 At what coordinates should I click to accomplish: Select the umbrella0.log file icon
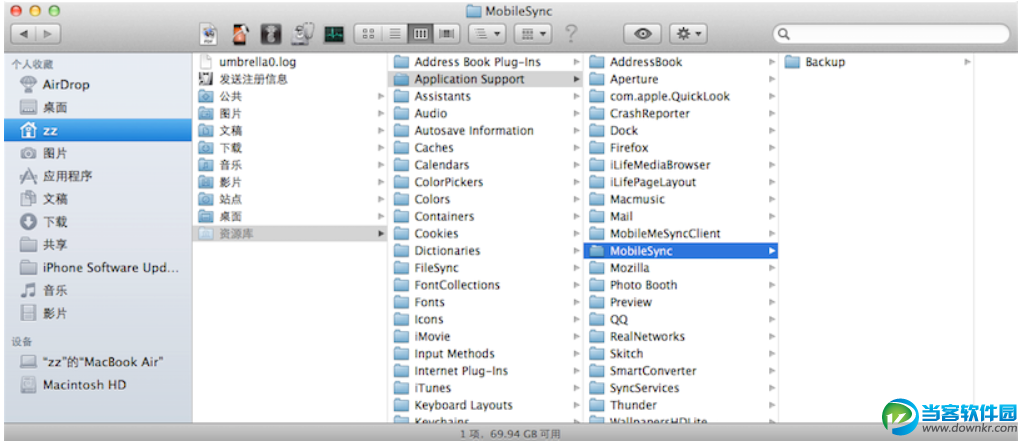[x=206, y=62]
